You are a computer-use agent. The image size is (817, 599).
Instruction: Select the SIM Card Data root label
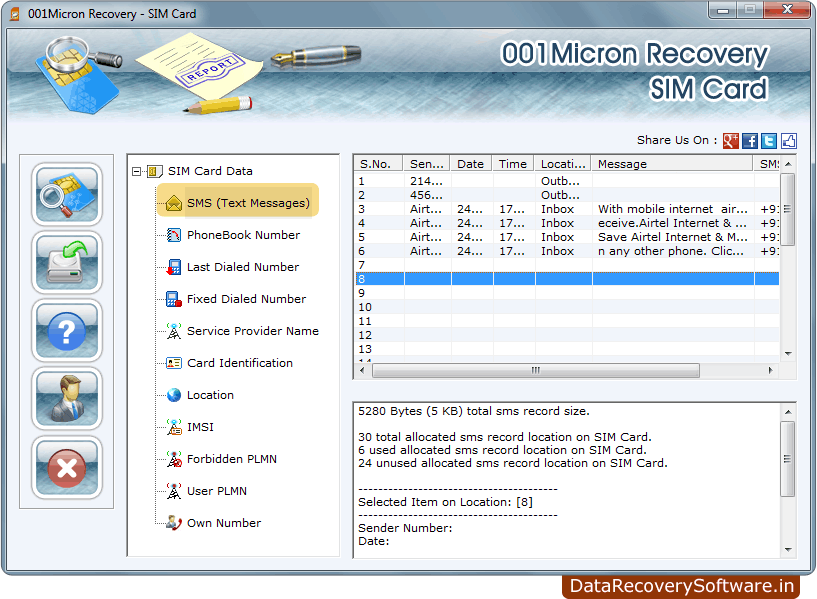(210, 171)
